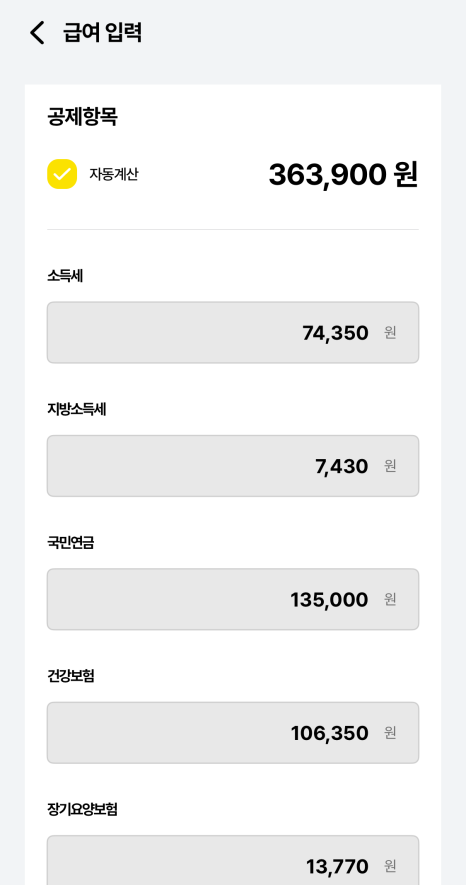Click the 공제항목 section heading

click(82, 117)
